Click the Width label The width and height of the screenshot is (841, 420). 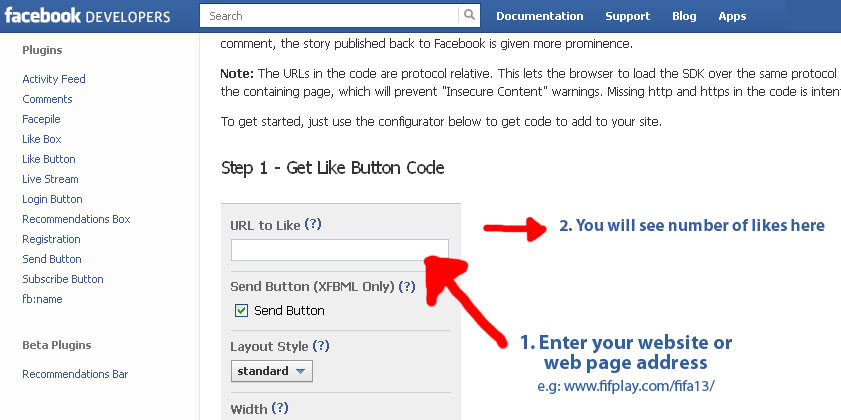click(249, 409)
